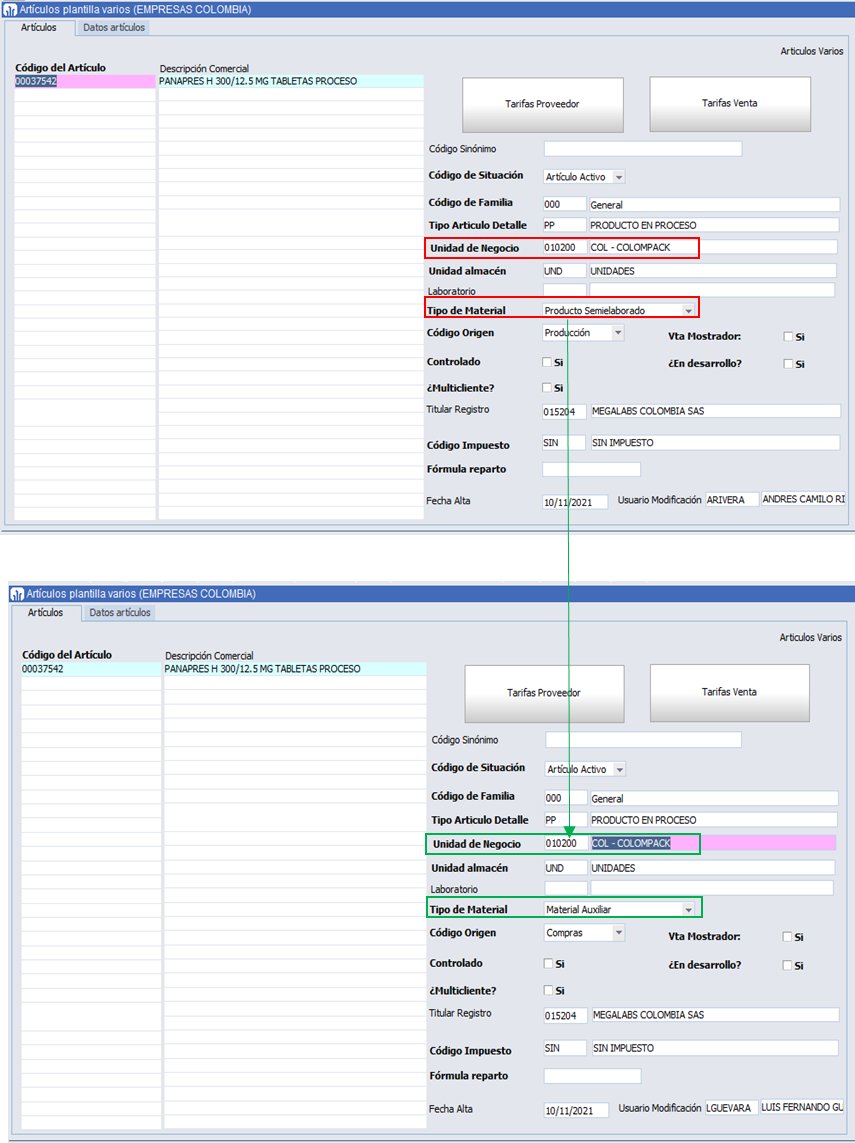
Task: Click Código Sinónimo field in upper window
Action: [643, 149]
